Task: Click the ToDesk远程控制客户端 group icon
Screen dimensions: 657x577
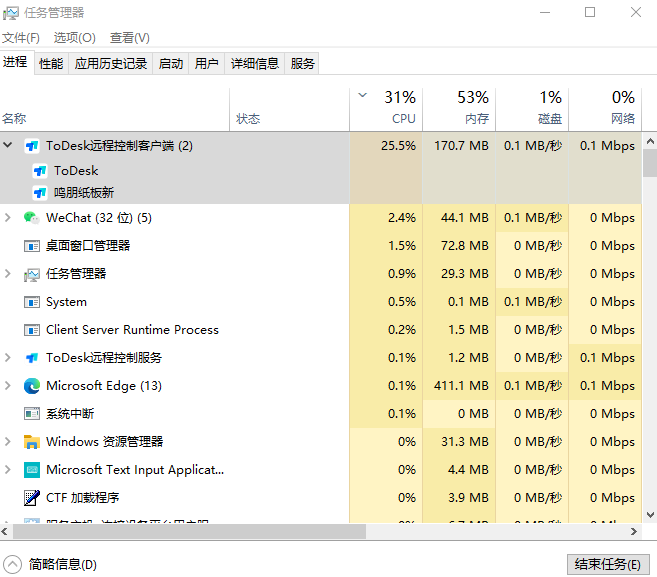Action: click(x=32, y=146)
